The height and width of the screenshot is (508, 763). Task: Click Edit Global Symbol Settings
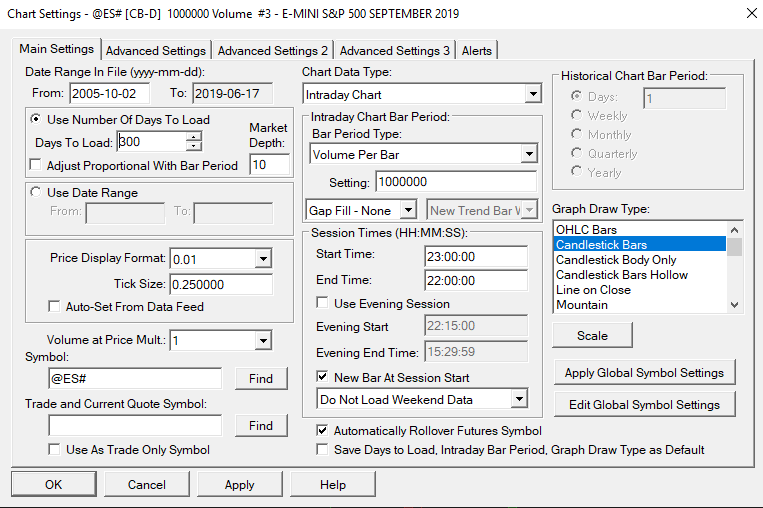[644, 404]
